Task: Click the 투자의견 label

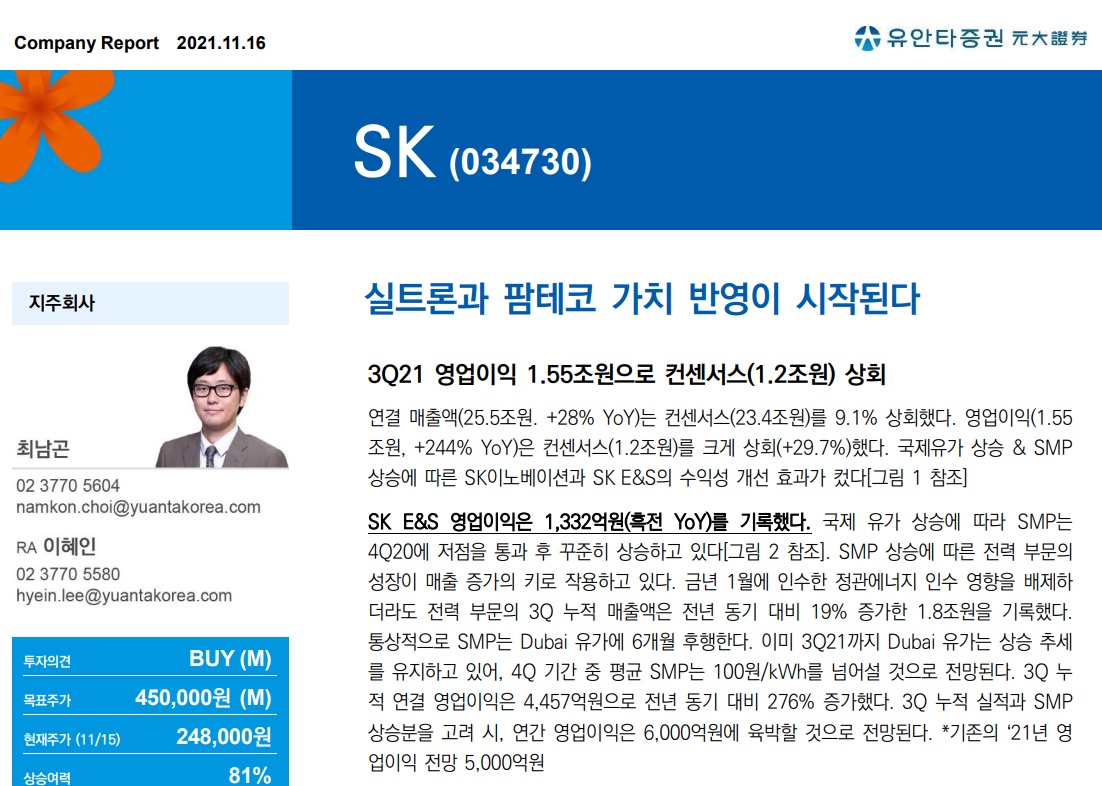Action: (47, 662)
